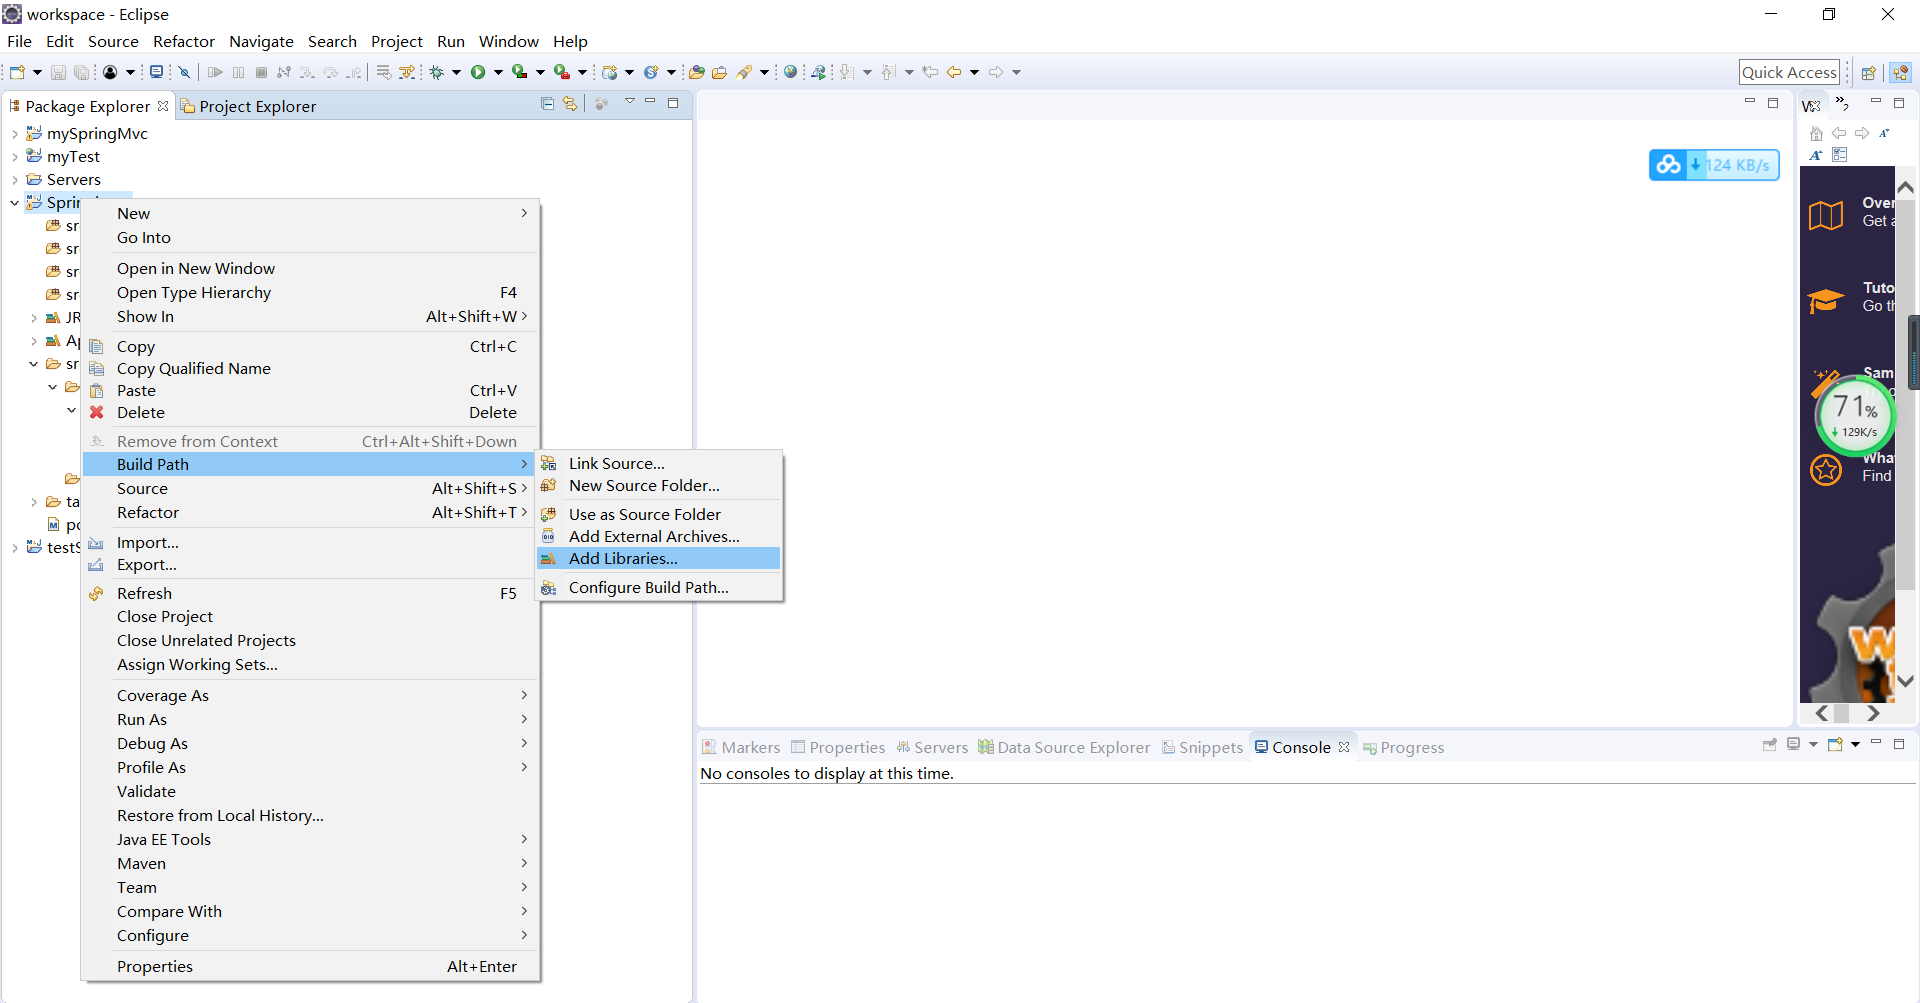The width and height of the screenshot is (1920, 1003).
Task: Open the Navigate menu
Action: (261, 41)
